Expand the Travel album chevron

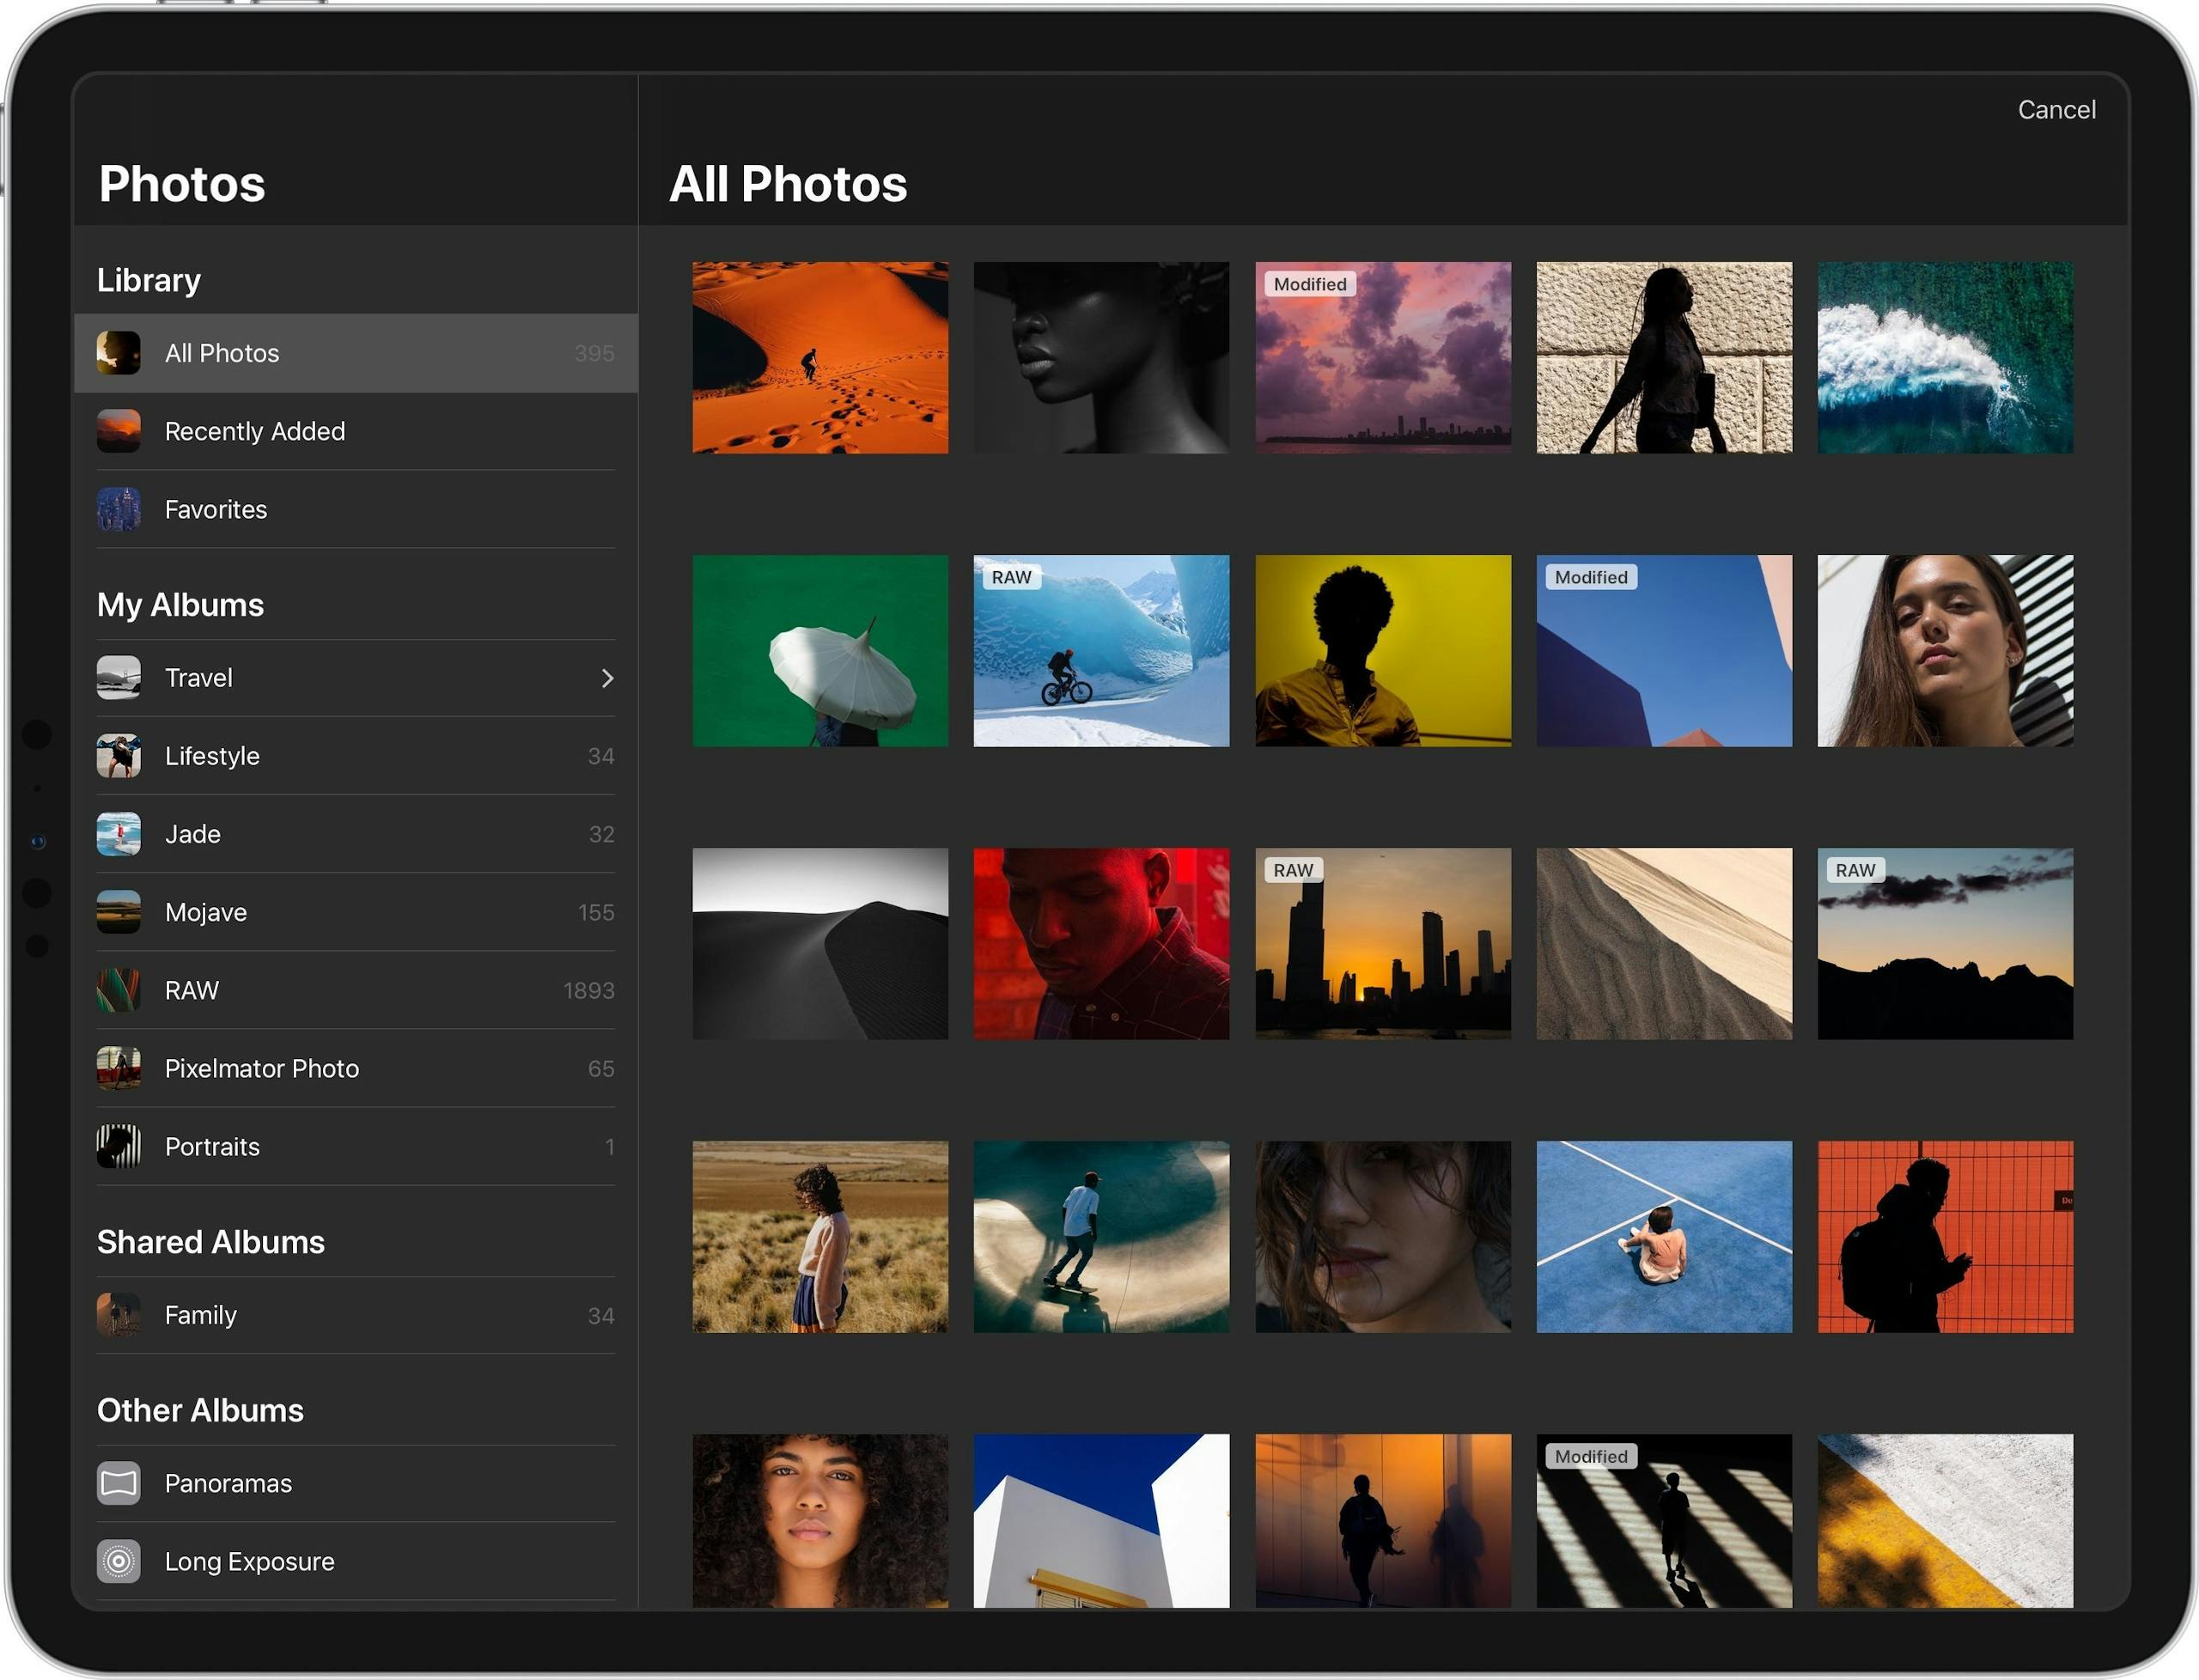607,678
